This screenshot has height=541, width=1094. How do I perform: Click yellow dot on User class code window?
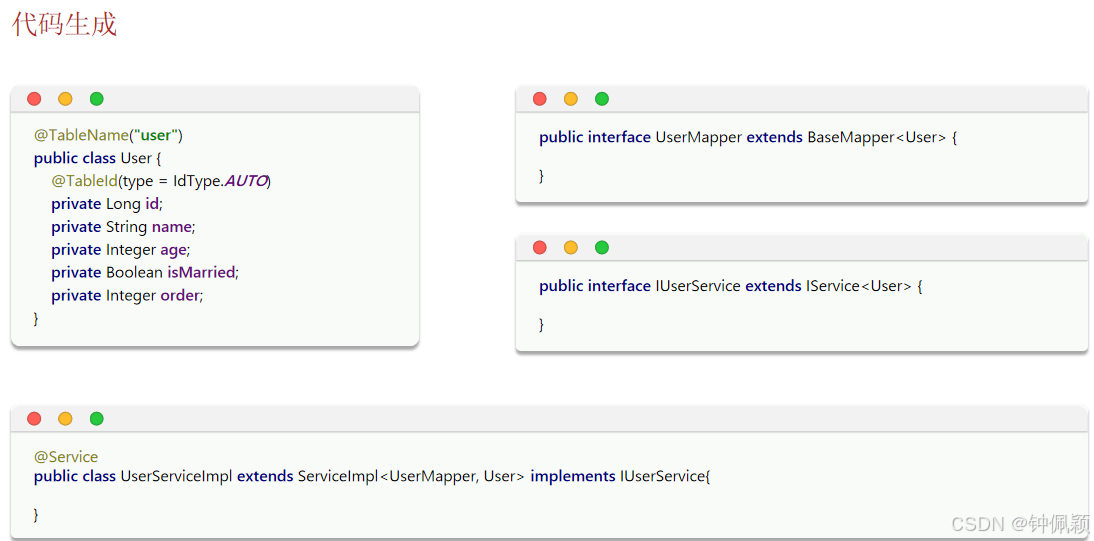(65, 99)
